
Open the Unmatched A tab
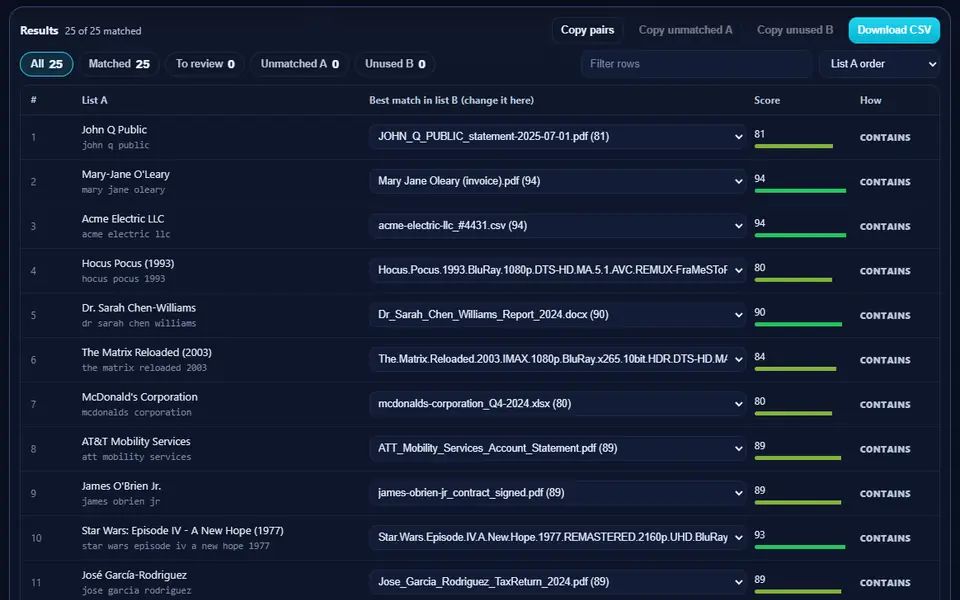(x=299, y=64)
